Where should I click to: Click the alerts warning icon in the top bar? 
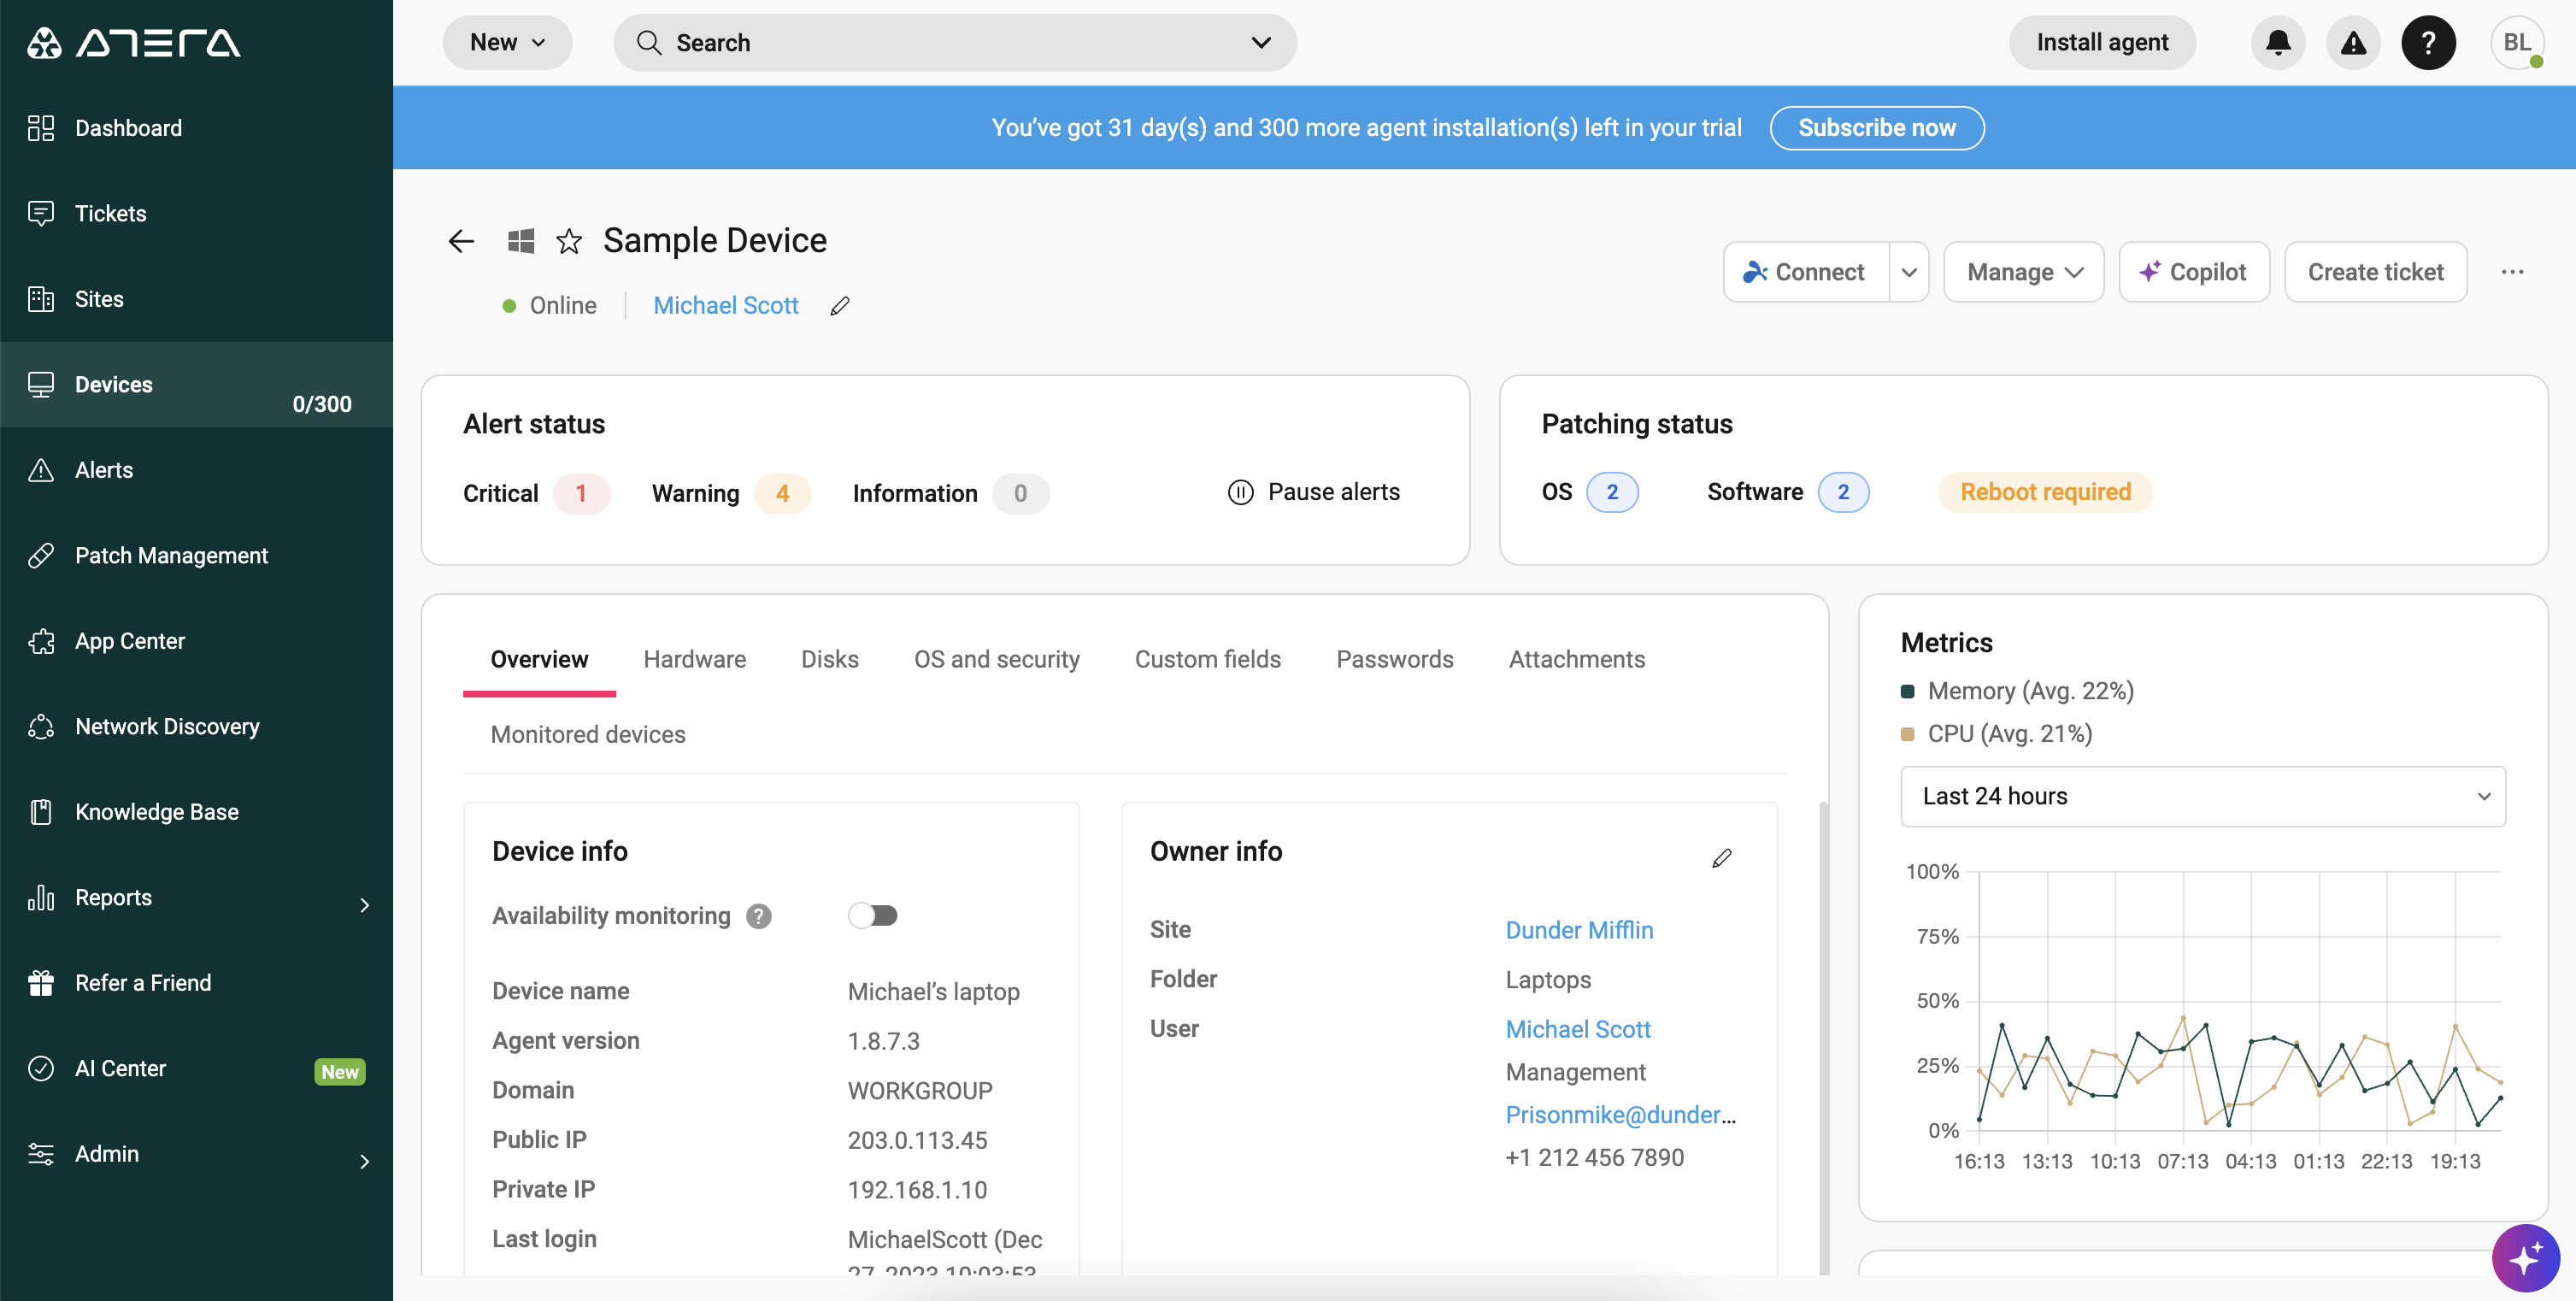(x=2353, y=42)
